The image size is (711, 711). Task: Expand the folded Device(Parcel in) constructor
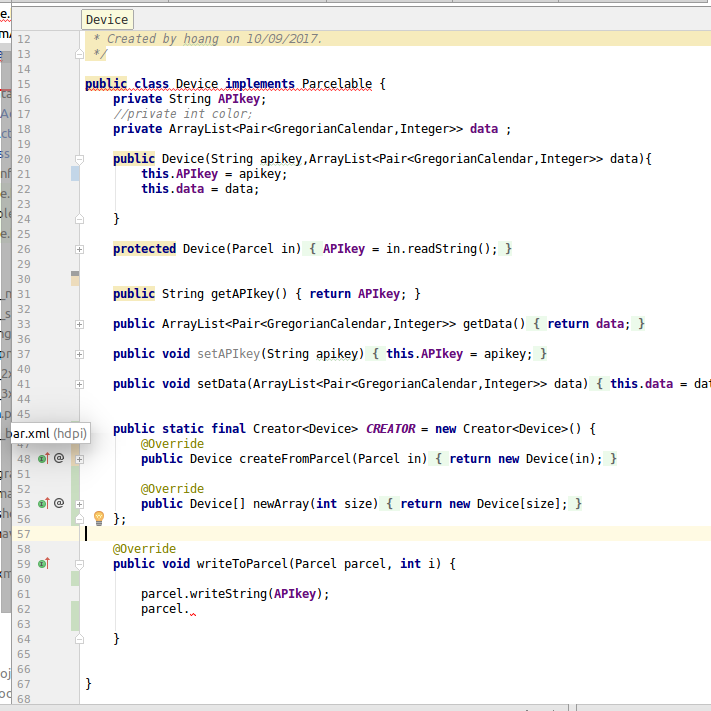(x=79, y=249)
